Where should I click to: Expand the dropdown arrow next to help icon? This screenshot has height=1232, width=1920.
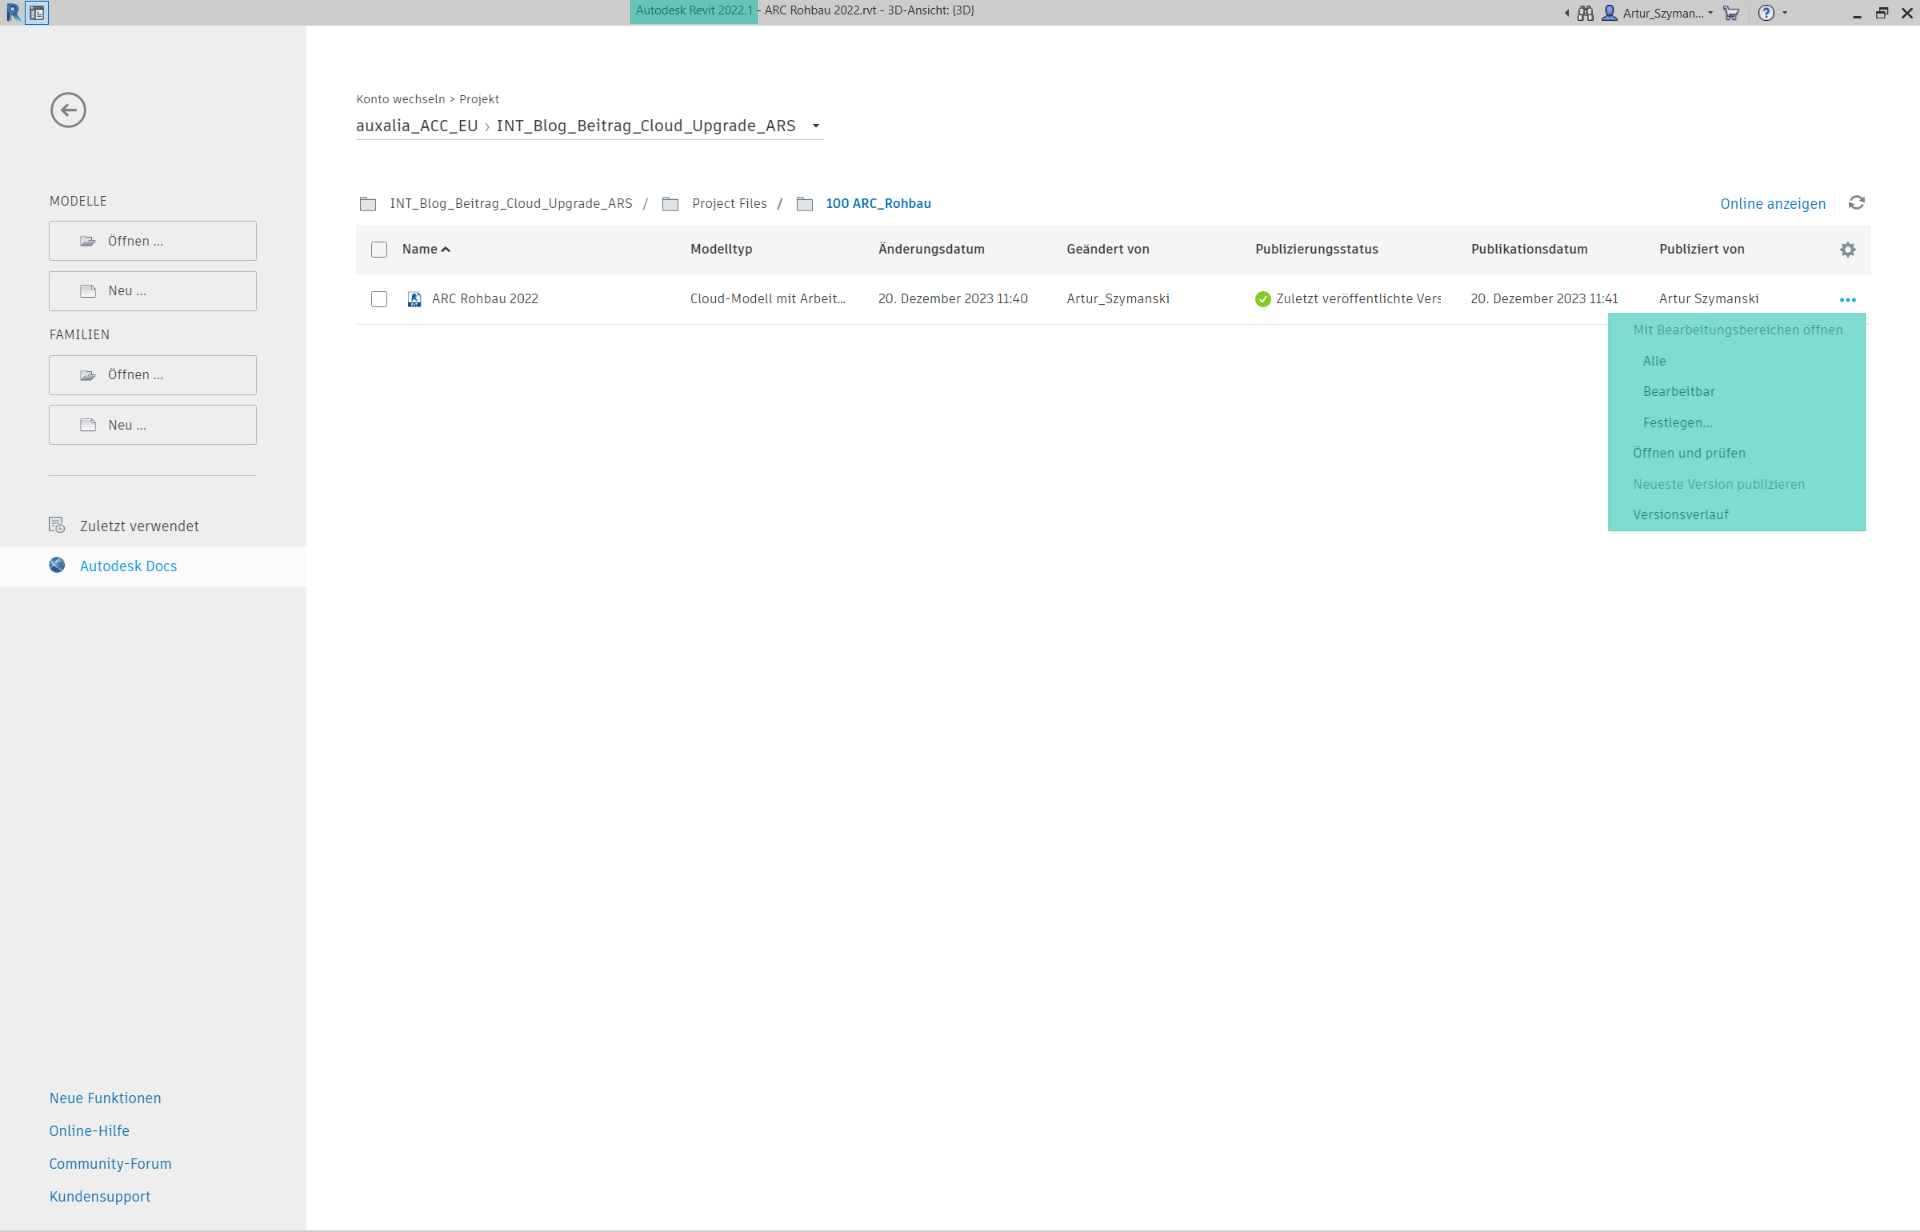pos(1785,13)
